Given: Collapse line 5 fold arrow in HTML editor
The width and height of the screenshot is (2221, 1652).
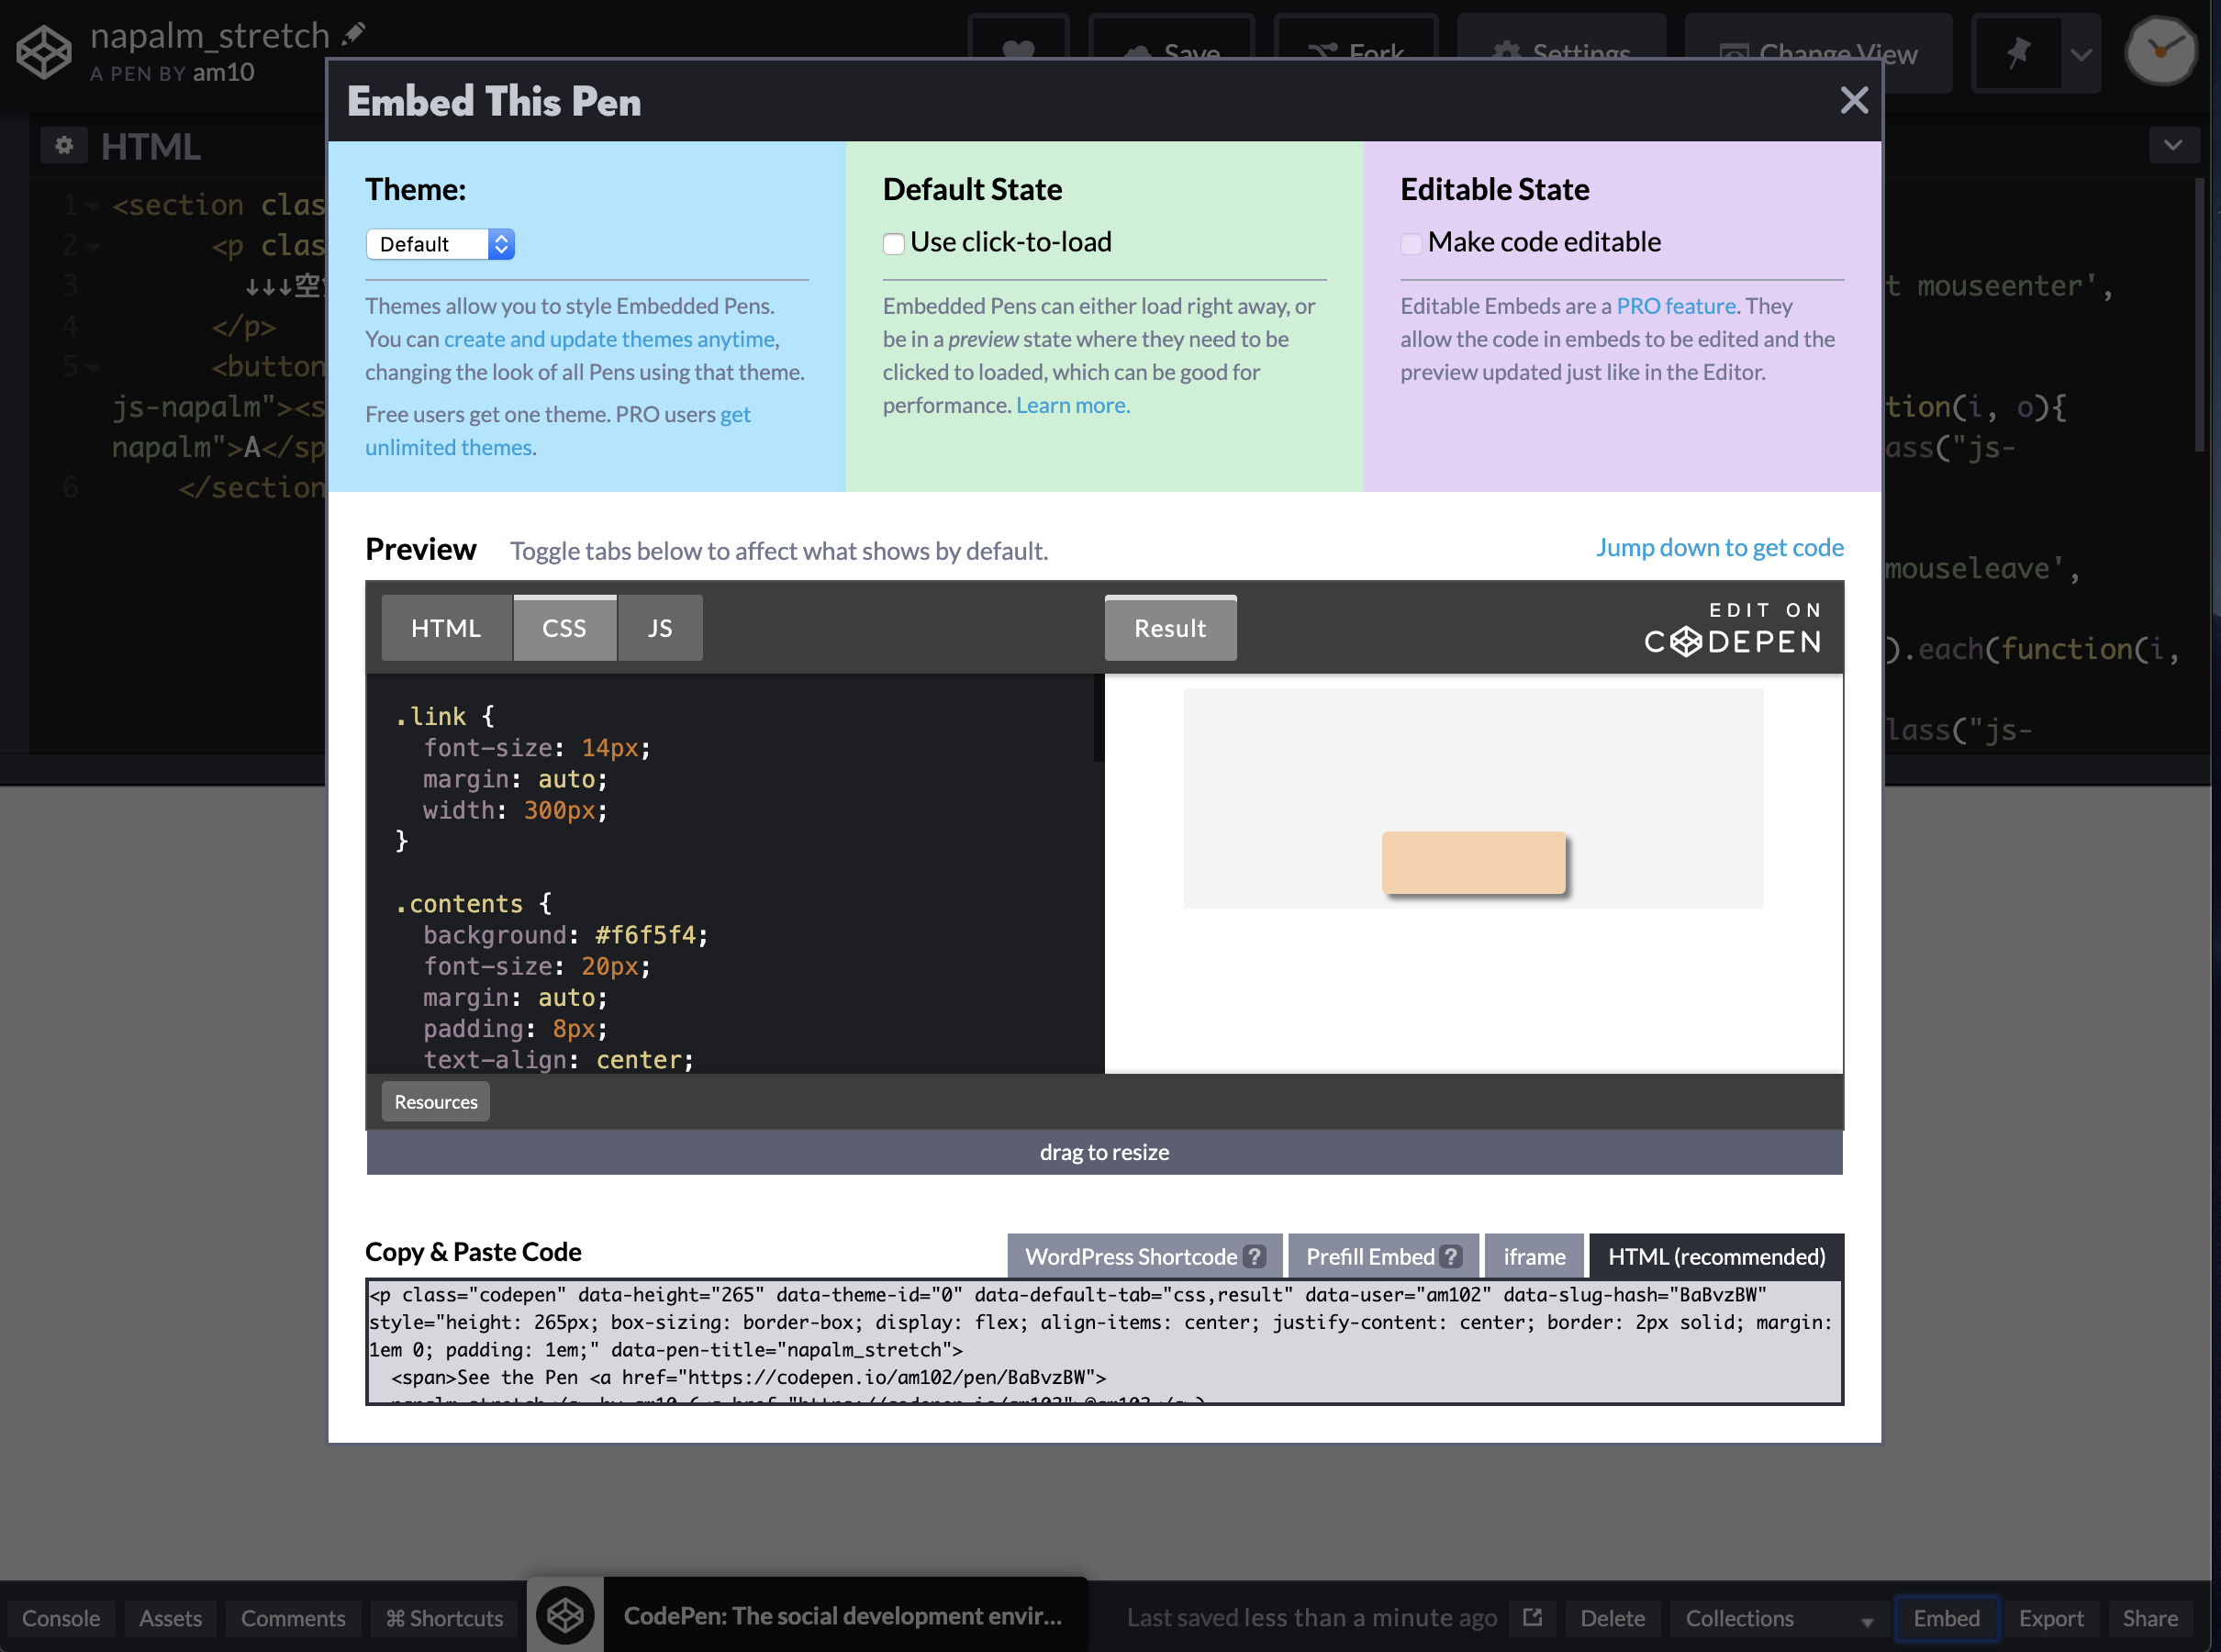Looking at the screenshot, I should [93, 368].
